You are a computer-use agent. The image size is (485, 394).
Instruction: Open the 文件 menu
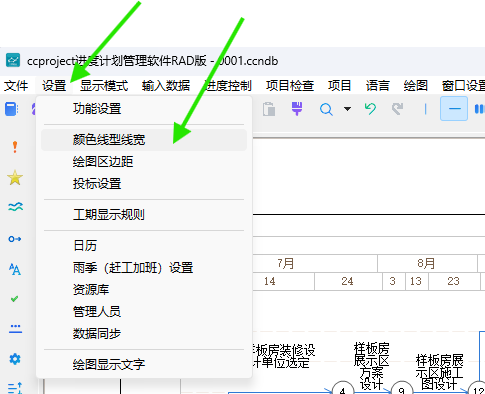(x=16, y=86)
